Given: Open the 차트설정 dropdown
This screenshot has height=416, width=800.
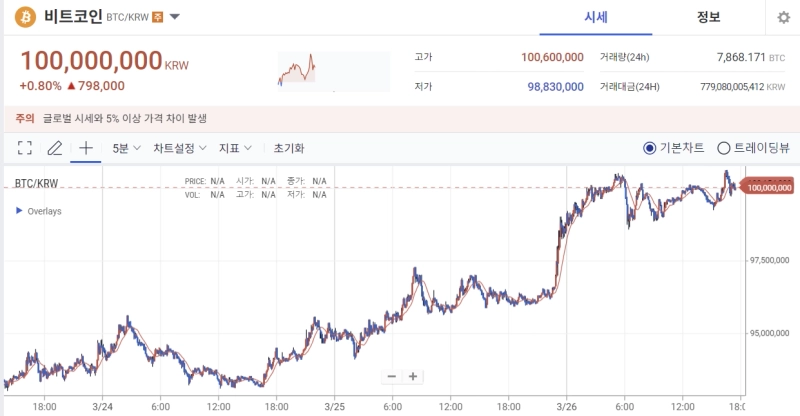Looking at the screenshot, I should [180, 148].
